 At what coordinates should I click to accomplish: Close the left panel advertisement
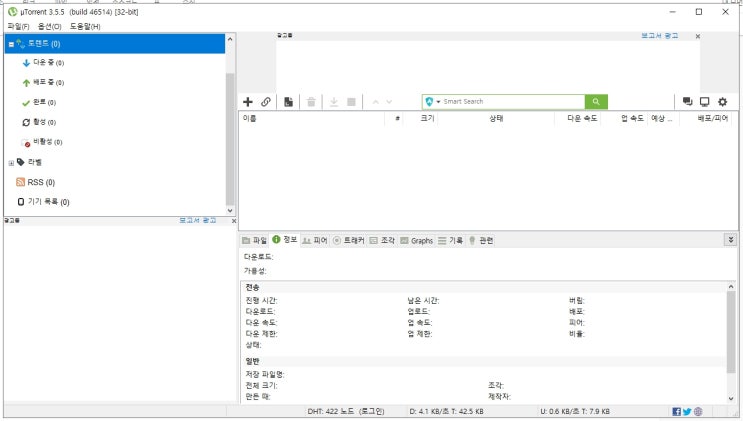point(234,221)
